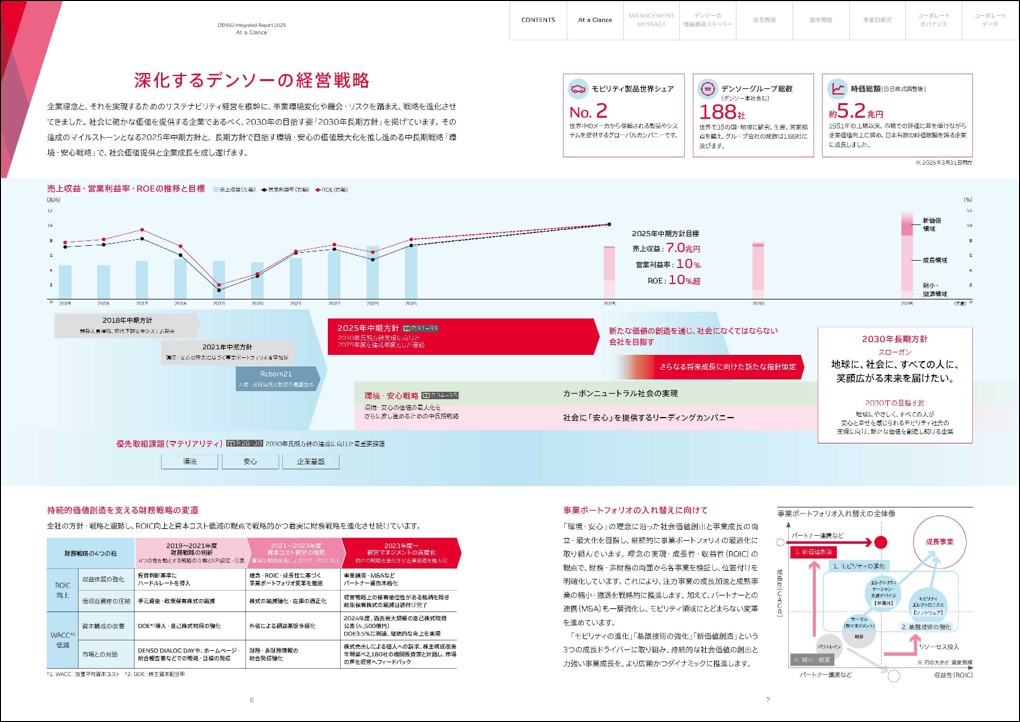
Task: Click the Denso group companies steering-wheel icon
Action: coord(707,88)
